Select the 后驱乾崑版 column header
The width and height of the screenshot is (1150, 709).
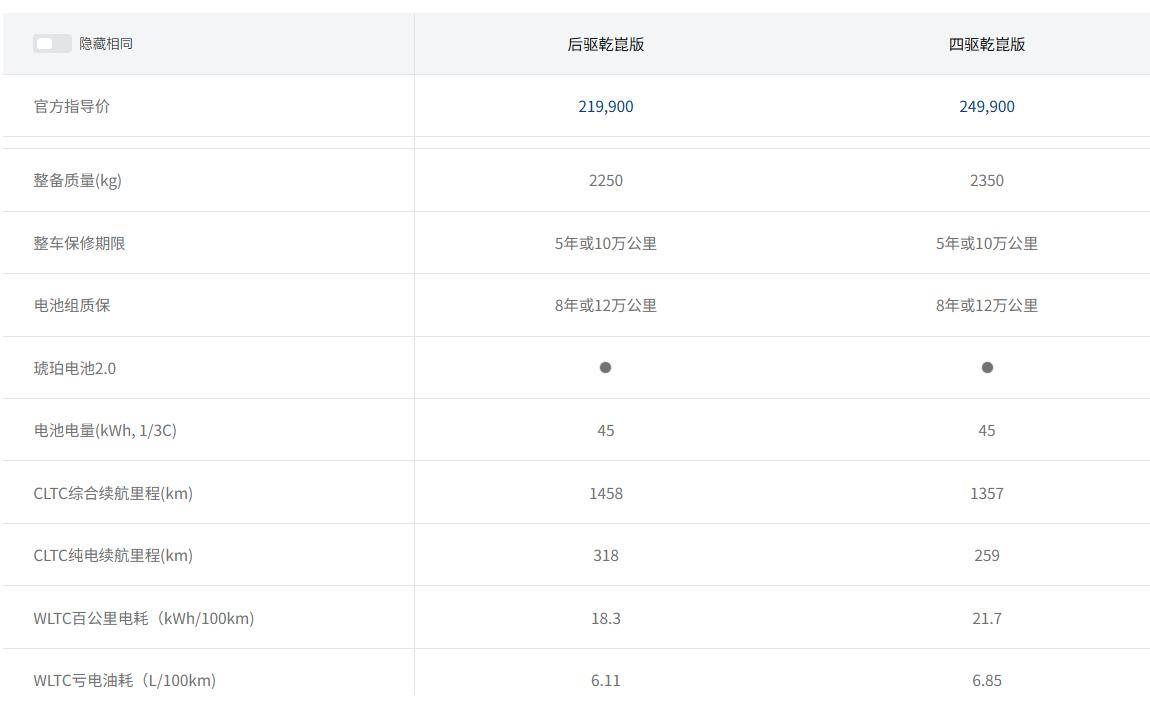coord(605,44)
